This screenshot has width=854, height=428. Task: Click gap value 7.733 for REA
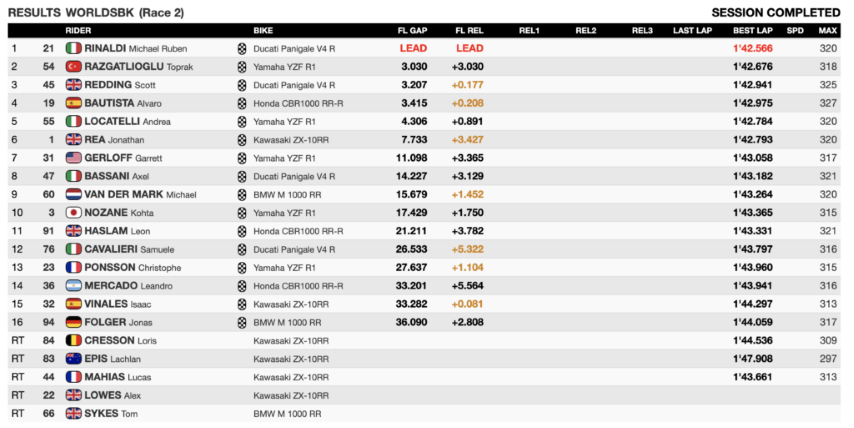414,139
